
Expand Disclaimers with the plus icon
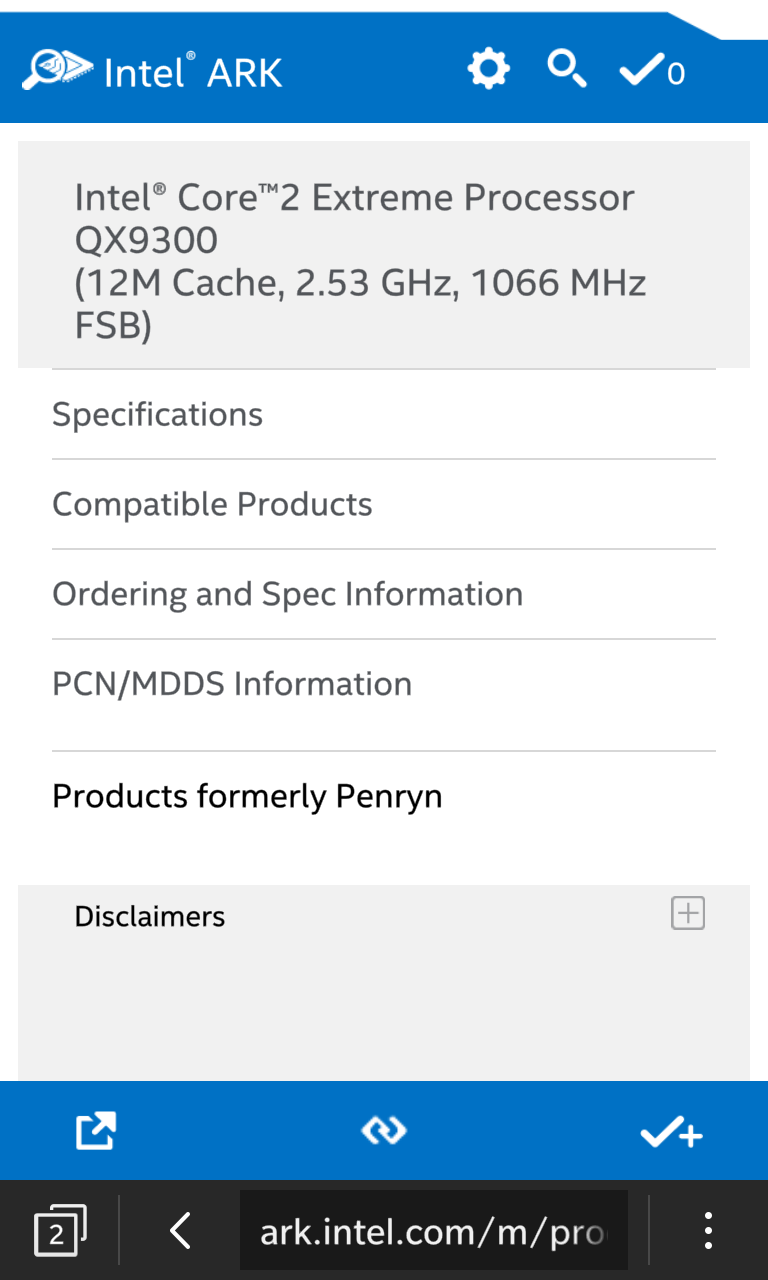(x=688, y=913)
